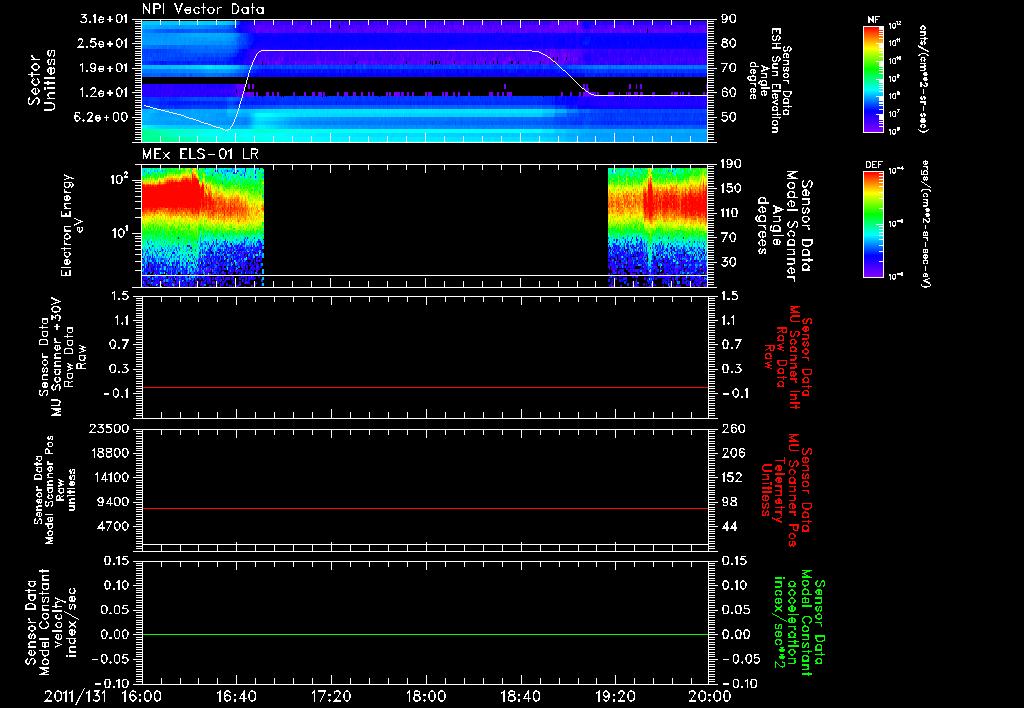Click the "Model Scanner Pos Raw" axis label

point(55,490)
